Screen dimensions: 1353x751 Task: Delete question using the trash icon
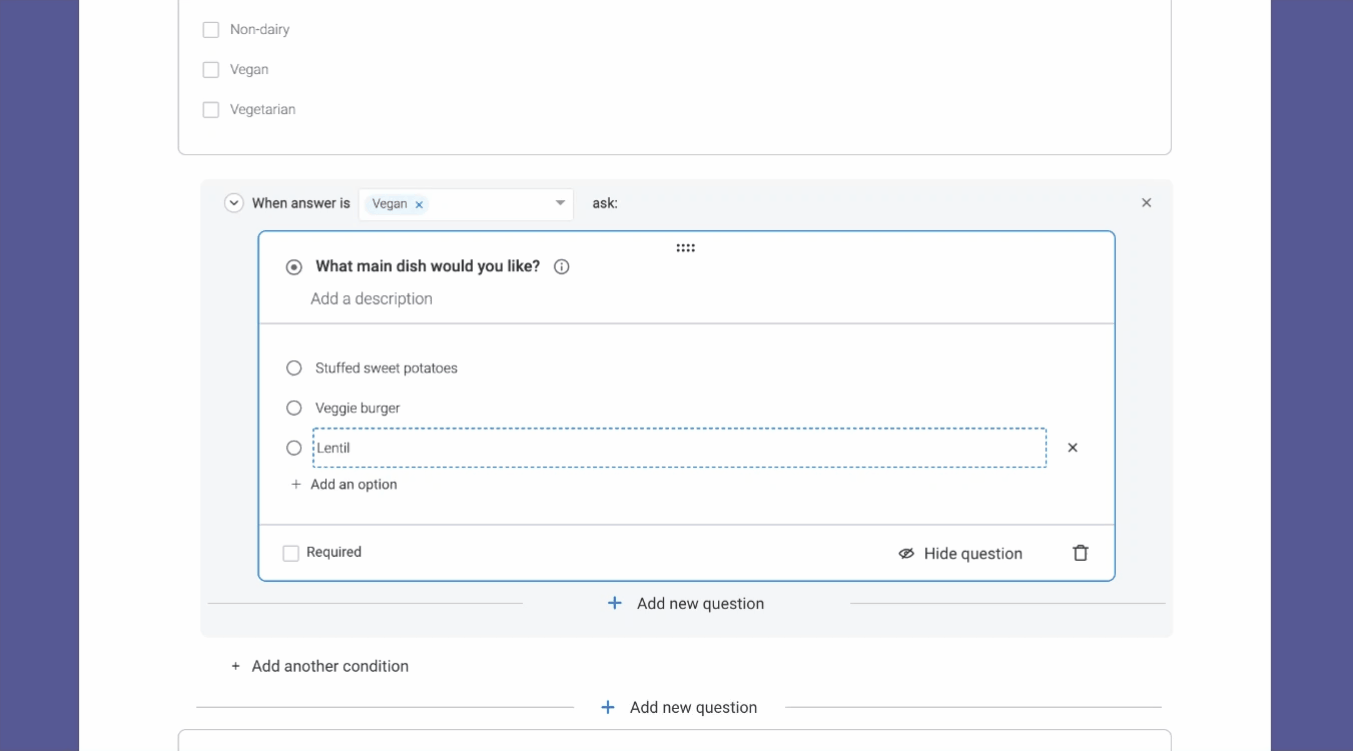click(x=1080, y=553)
